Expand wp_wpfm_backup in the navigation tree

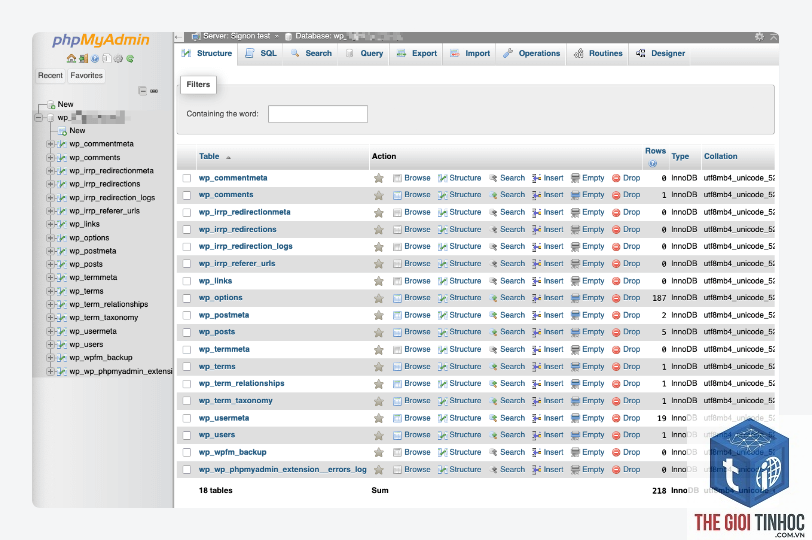tap(50, 358)
